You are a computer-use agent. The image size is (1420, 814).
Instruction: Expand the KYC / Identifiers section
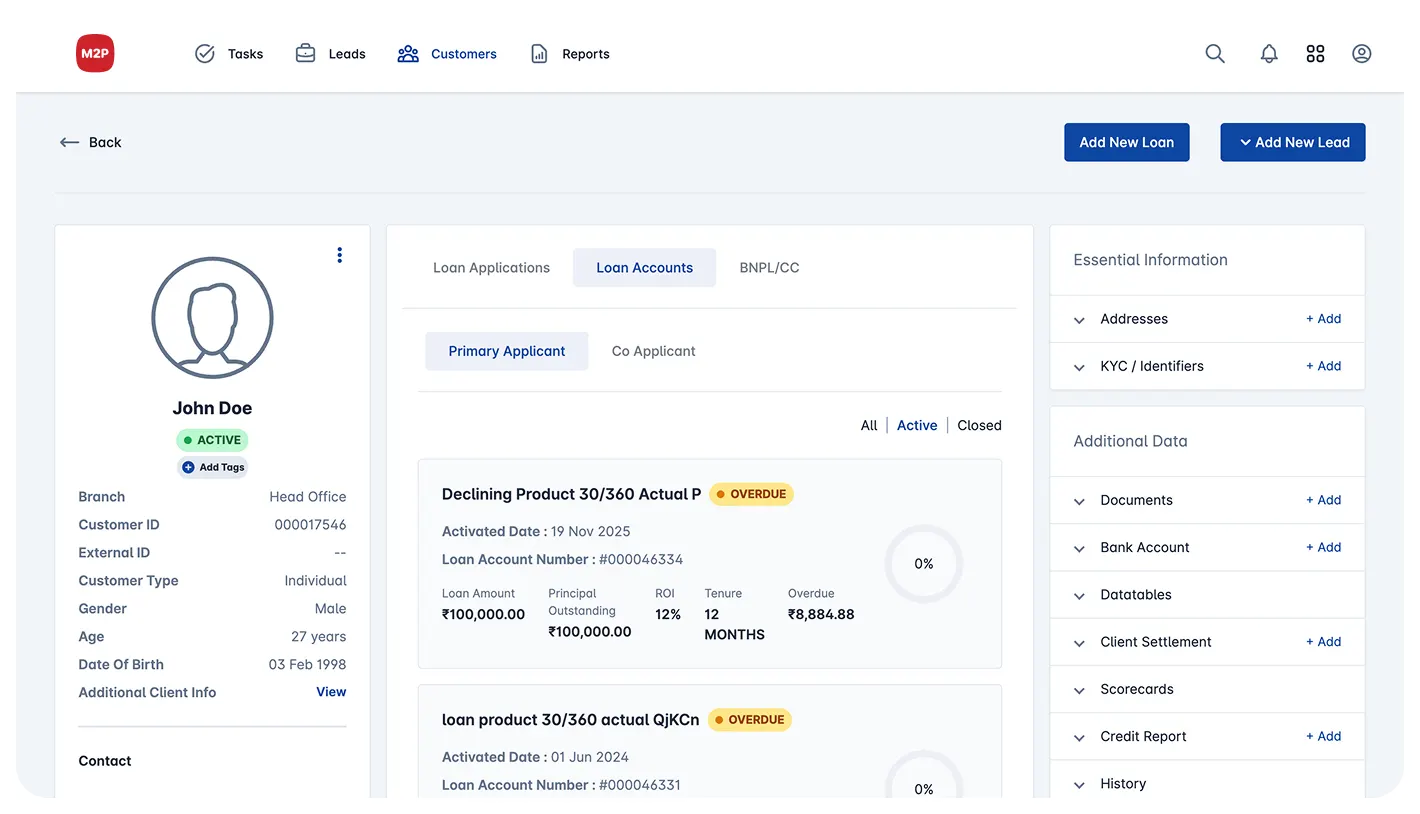tap(1079, 367)
